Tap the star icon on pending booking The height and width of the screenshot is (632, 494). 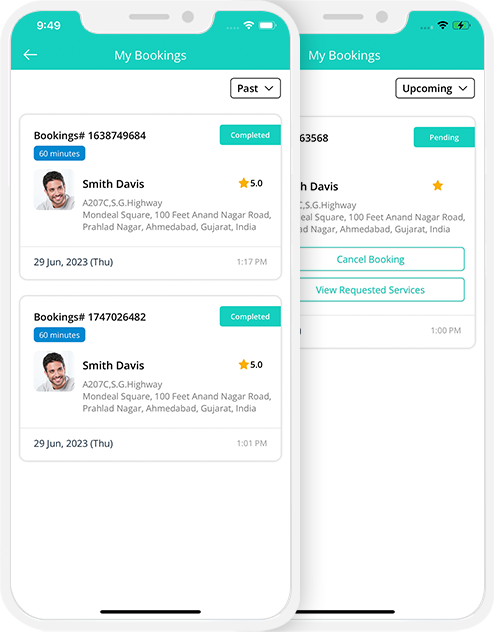(x=438, y=185)
